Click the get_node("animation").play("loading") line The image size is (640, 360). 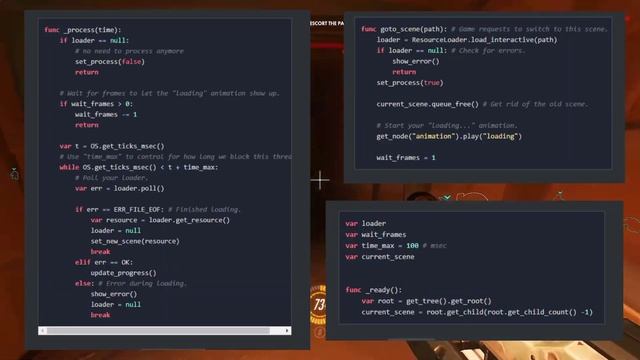coord(449,136)
